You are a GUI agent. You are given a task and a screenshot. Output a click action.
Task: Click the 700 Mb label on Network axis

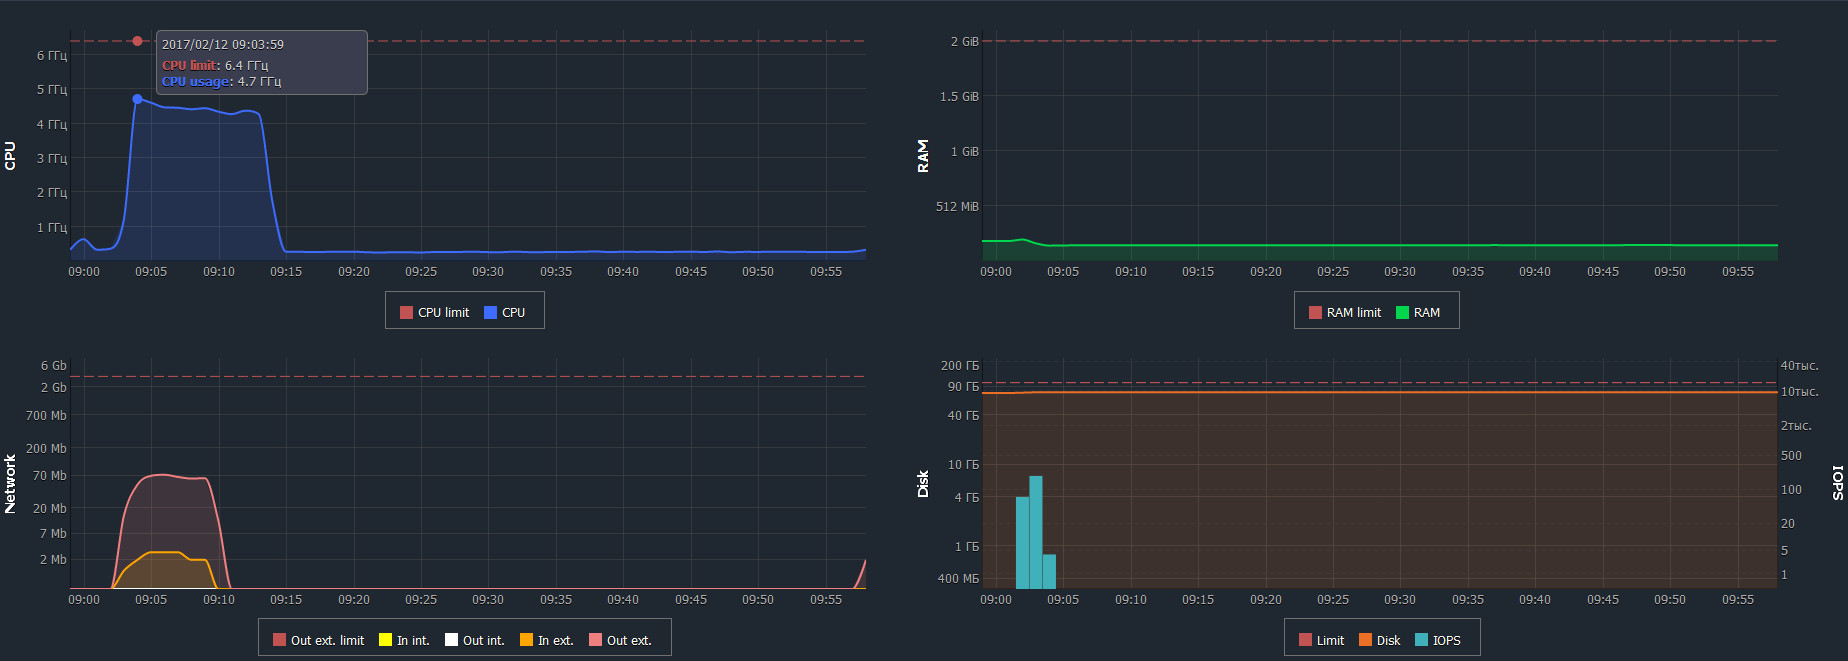coord(46,415)
